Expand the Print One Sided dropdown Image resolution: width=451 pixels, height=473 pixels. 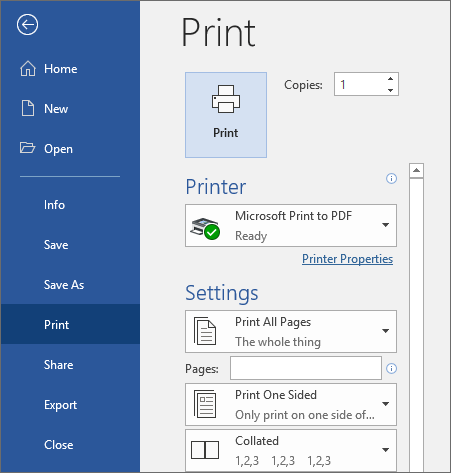coord(291,404)
